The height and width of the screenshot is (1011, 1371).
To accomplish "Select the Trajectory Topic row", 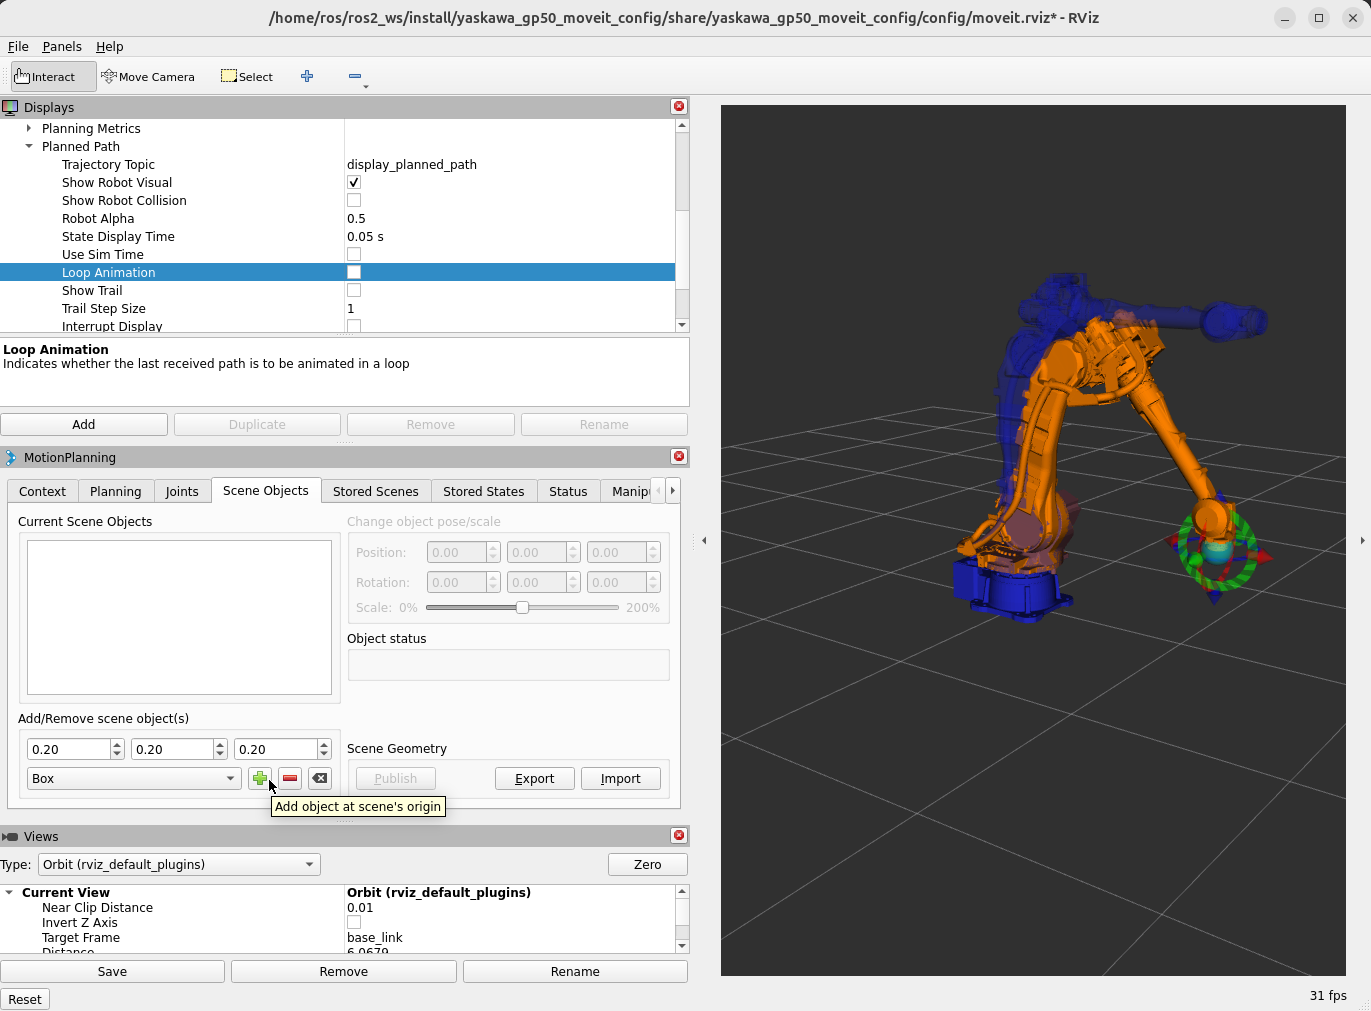I will click(x=338, y=164).
